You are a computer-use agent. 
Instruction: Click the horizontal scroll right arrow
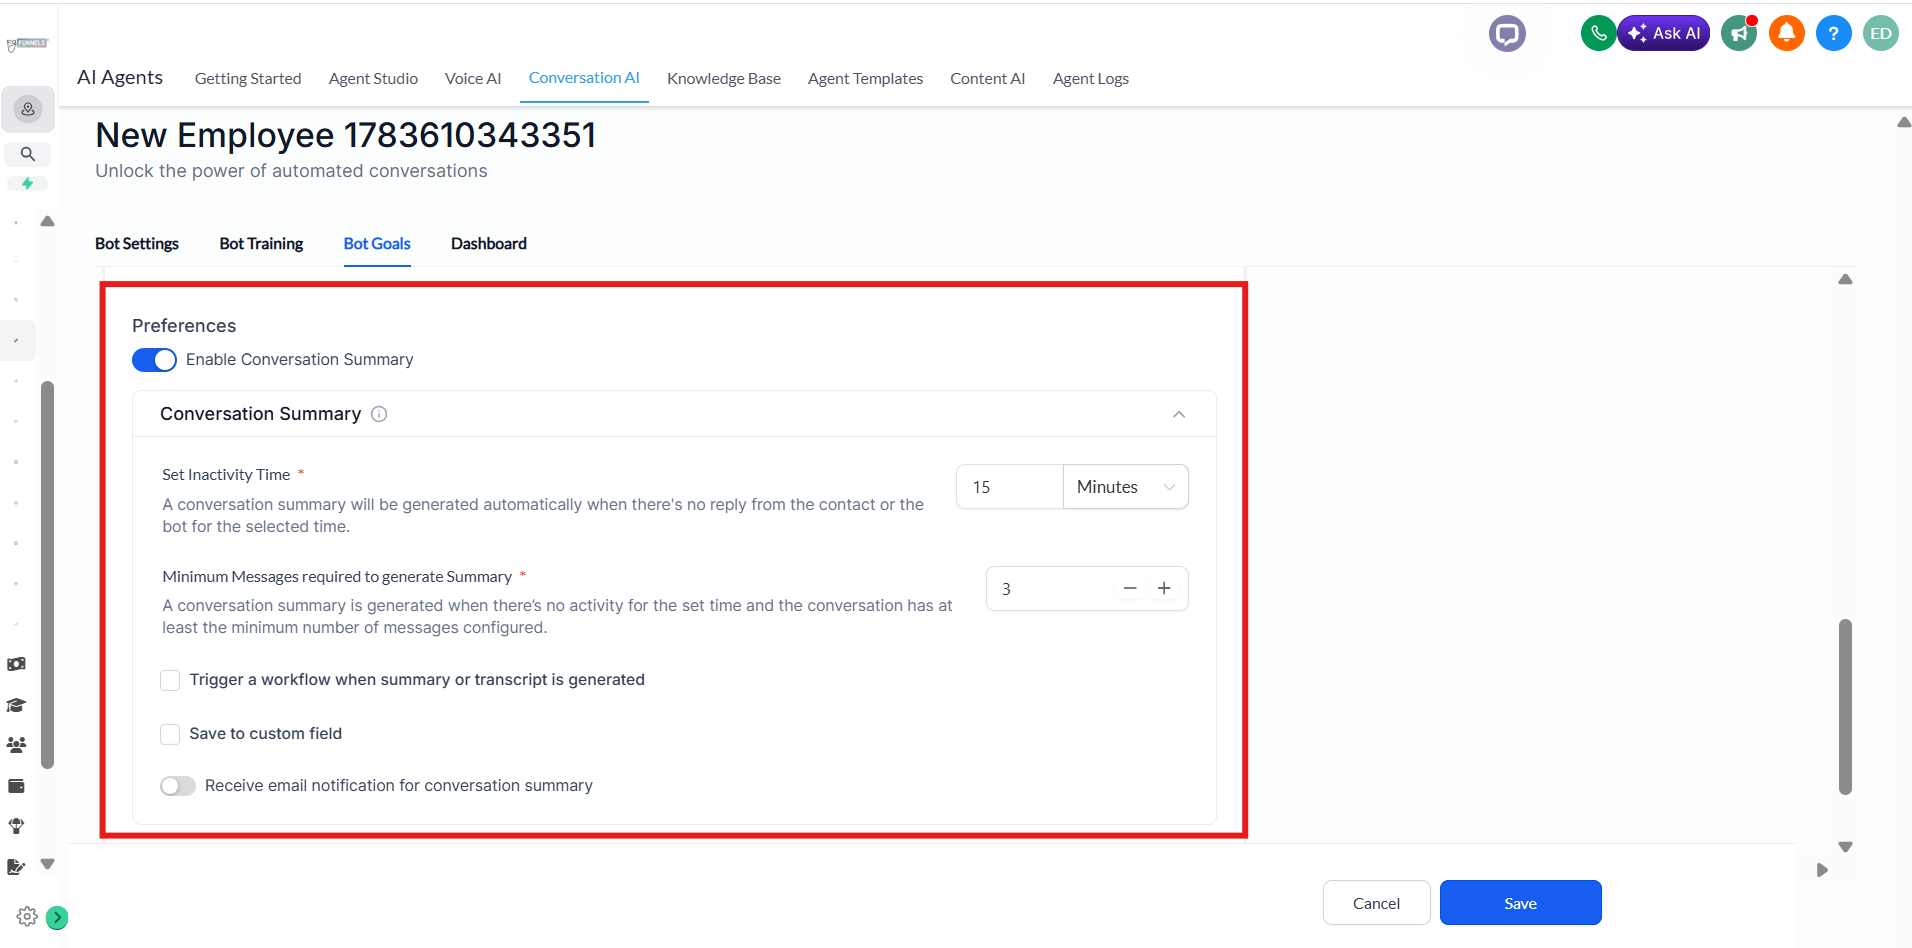tap(1822, 870)
